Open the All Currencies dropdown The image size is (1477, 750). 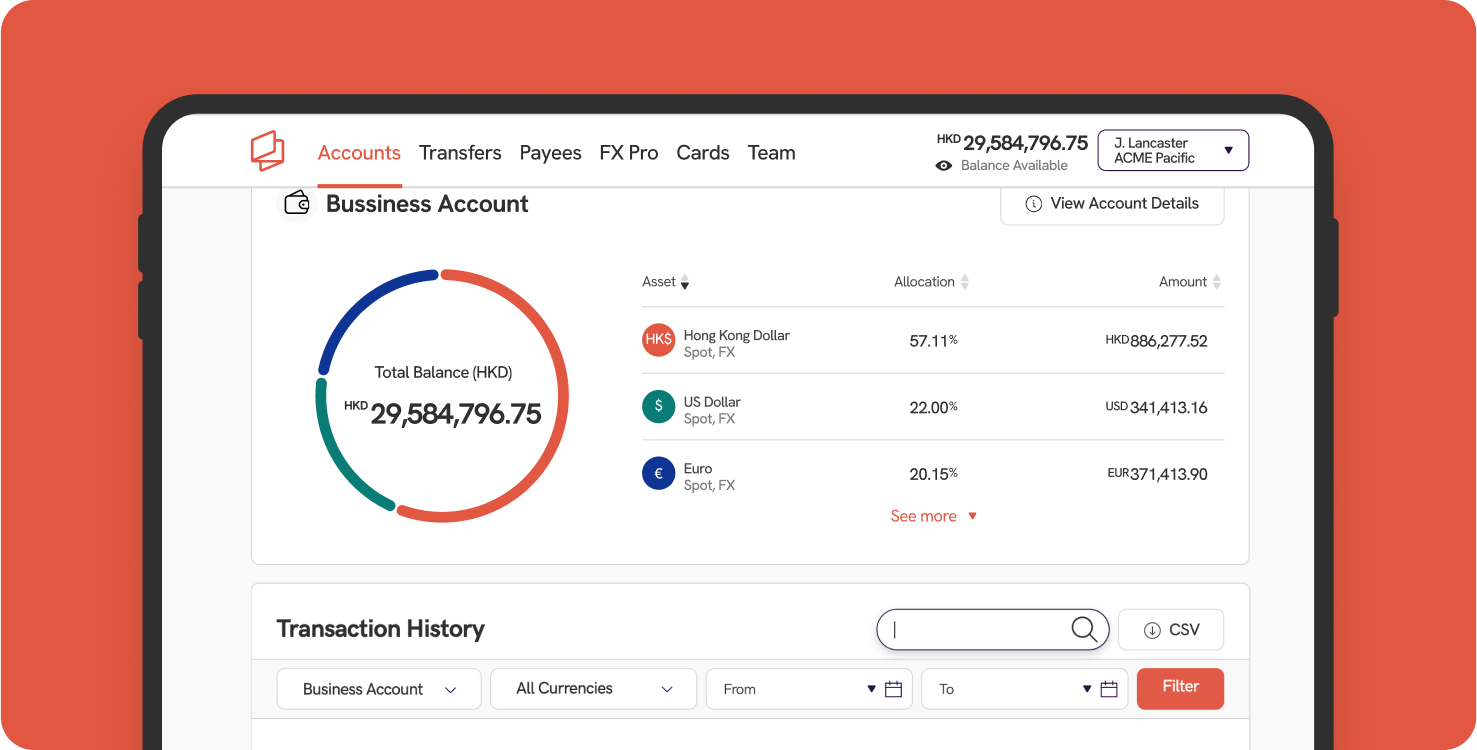coord(594,689)
